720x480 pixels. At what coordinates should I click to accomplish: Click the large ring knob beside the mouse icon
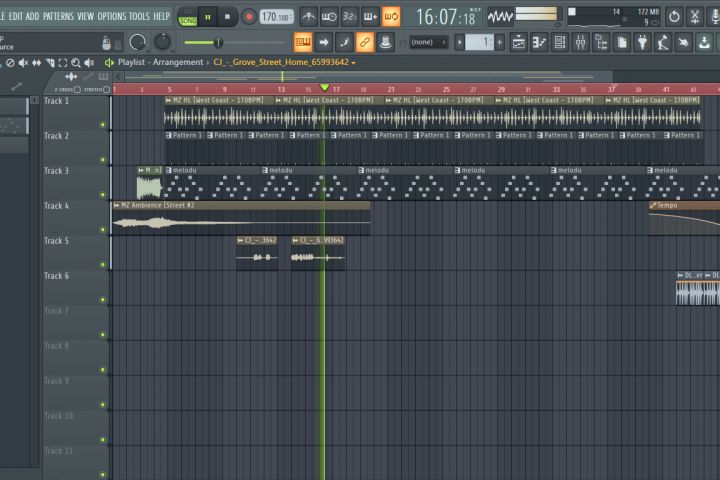pyautogui.click(x=137, y=42)
